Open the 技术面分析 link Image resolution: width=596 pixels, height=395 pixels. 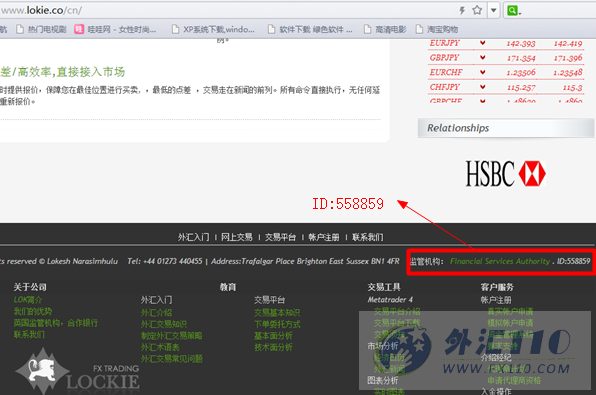point(273,347)
